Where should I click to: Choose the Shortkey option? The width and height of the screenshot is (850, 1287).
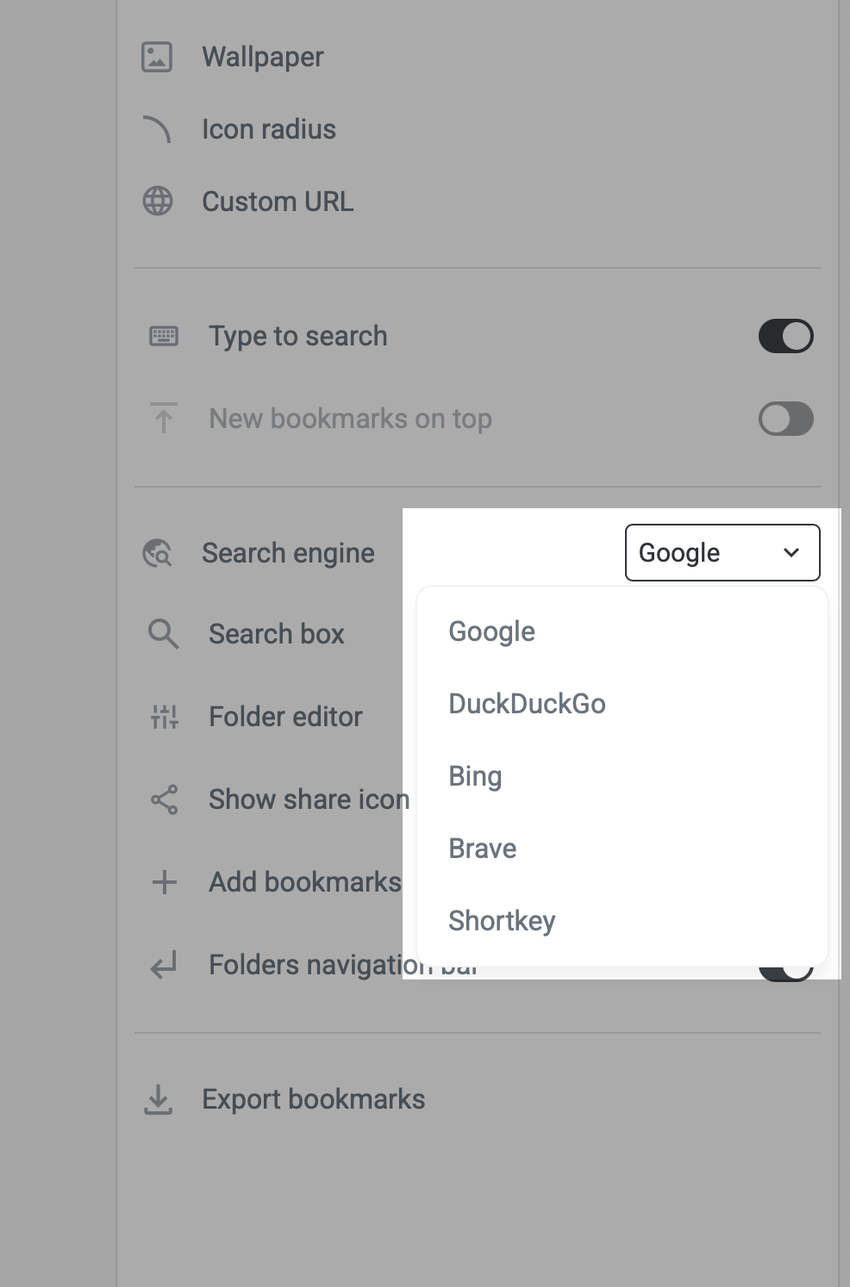pos(502,921)
